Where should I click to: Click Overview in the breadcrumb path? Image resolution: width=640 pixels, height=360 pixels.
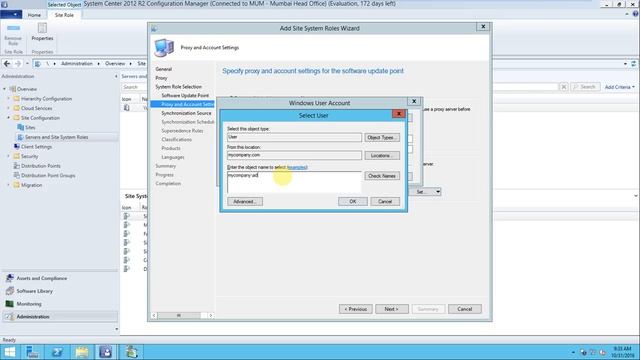(x=115, y=64)
